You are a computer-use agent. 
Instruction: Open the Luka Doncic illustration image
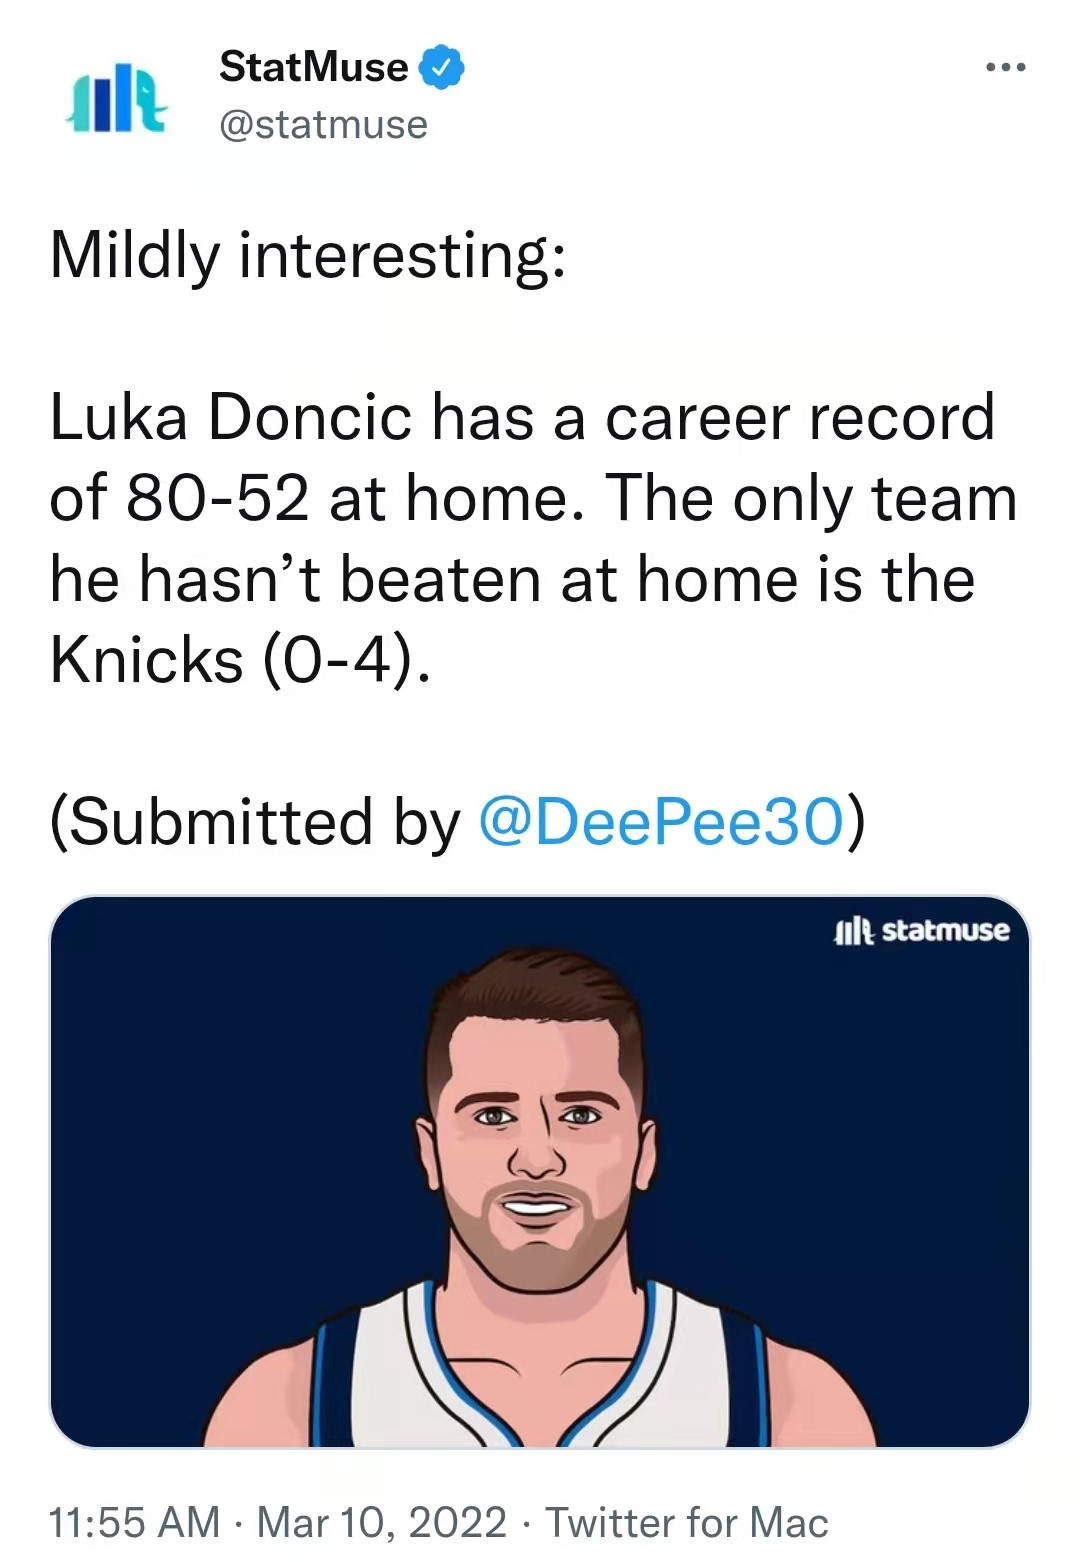tap(540, 1171)
